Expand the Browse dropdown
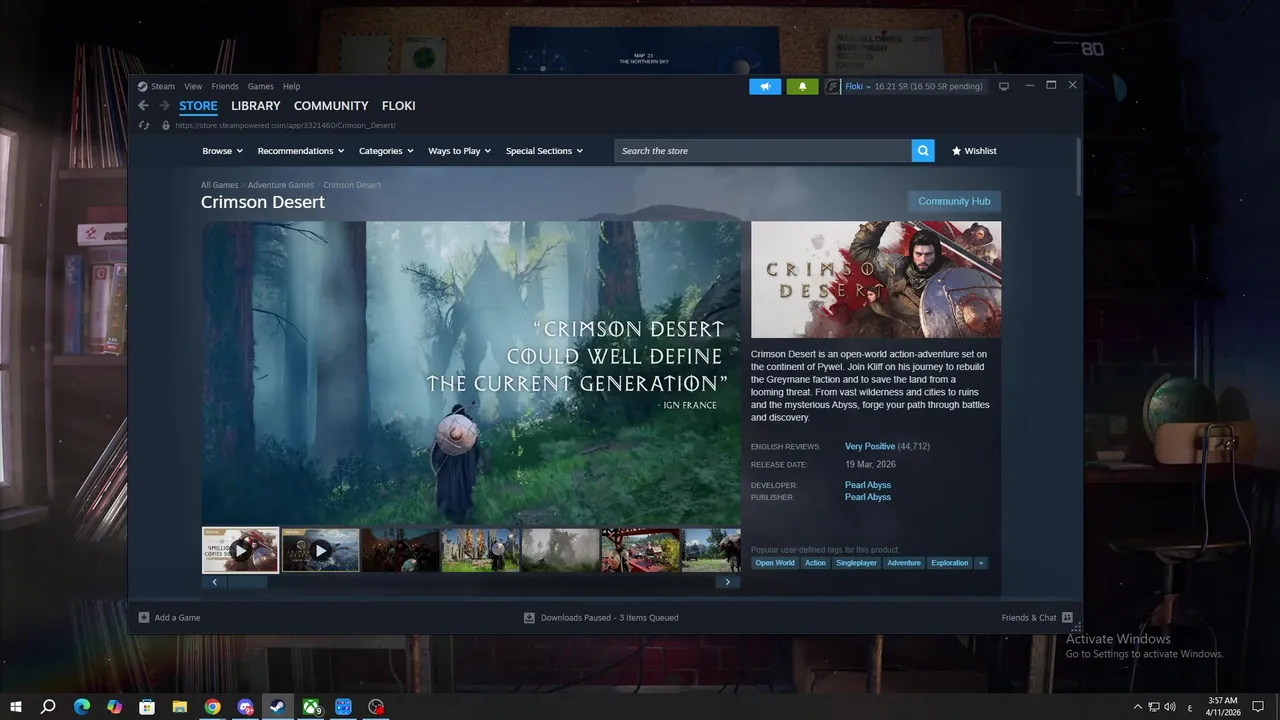The image size is (1280, 720). point(222,151)
